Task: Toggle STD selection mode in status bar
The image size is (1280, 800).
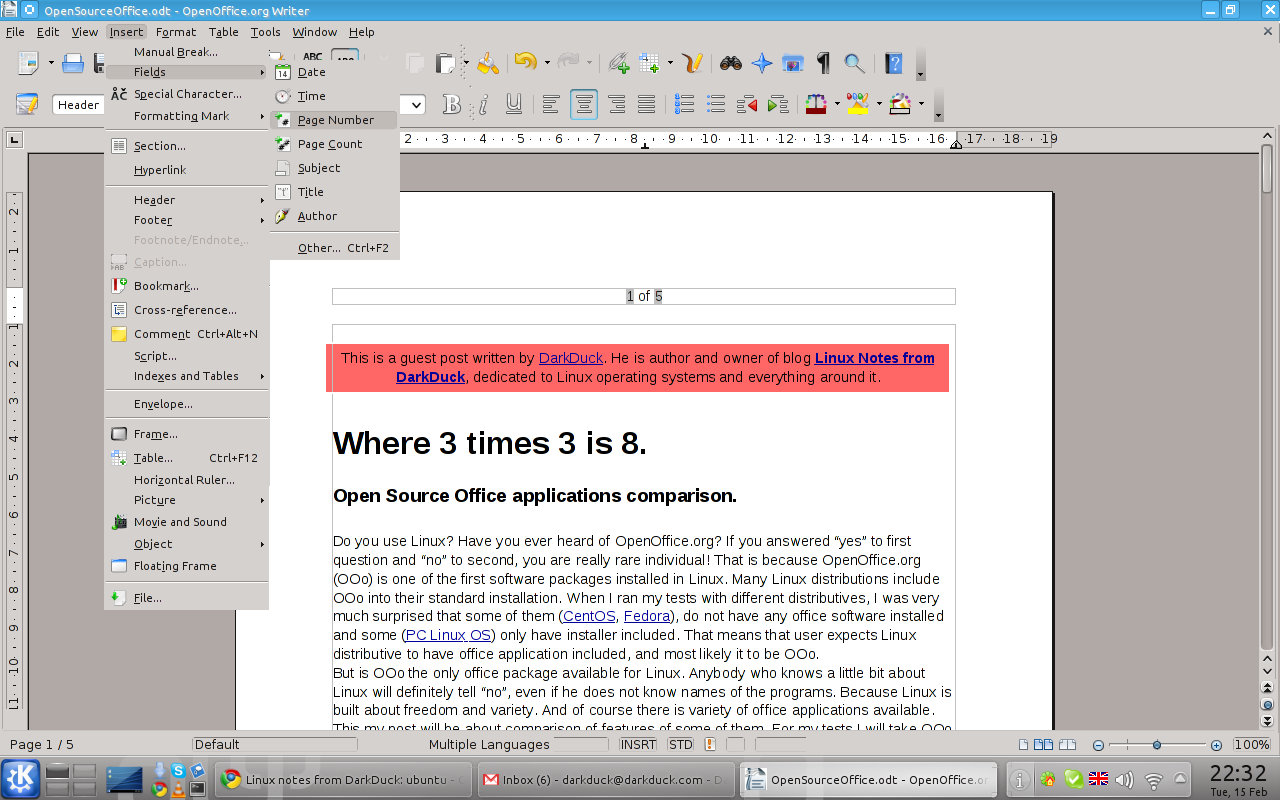Action: coord(681,744)
